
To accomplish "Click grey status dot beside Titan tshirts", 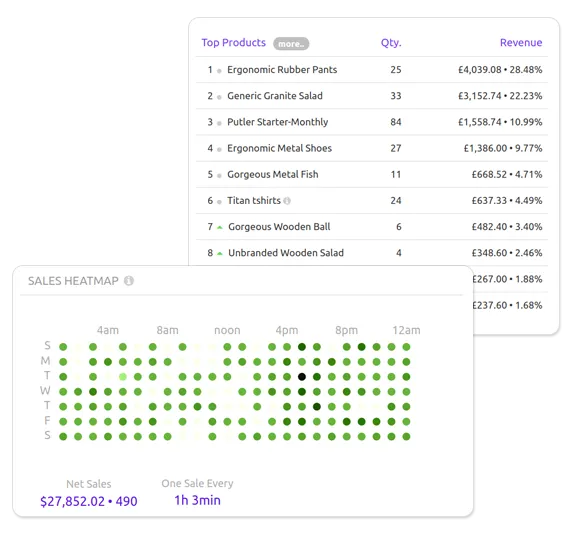I will (x=219, y=202).
